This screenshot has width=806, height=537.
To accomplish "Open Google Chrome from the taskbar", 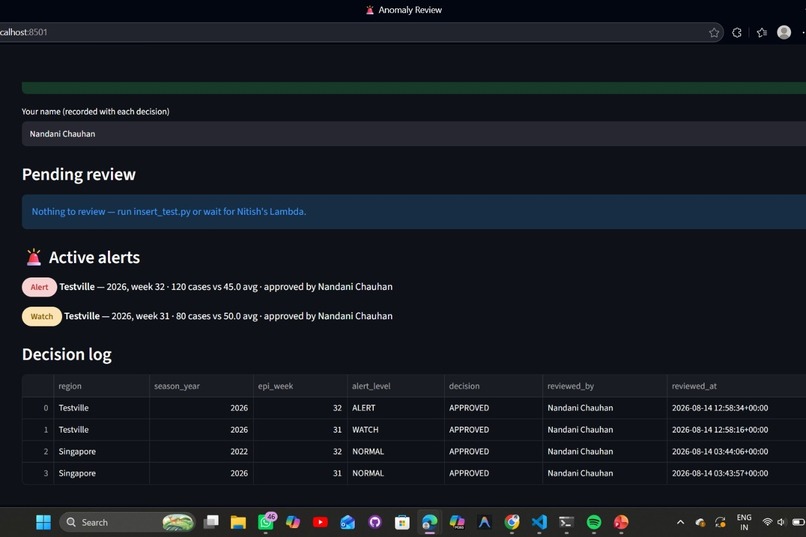I will pyautogui.click(x=511, y=523).
